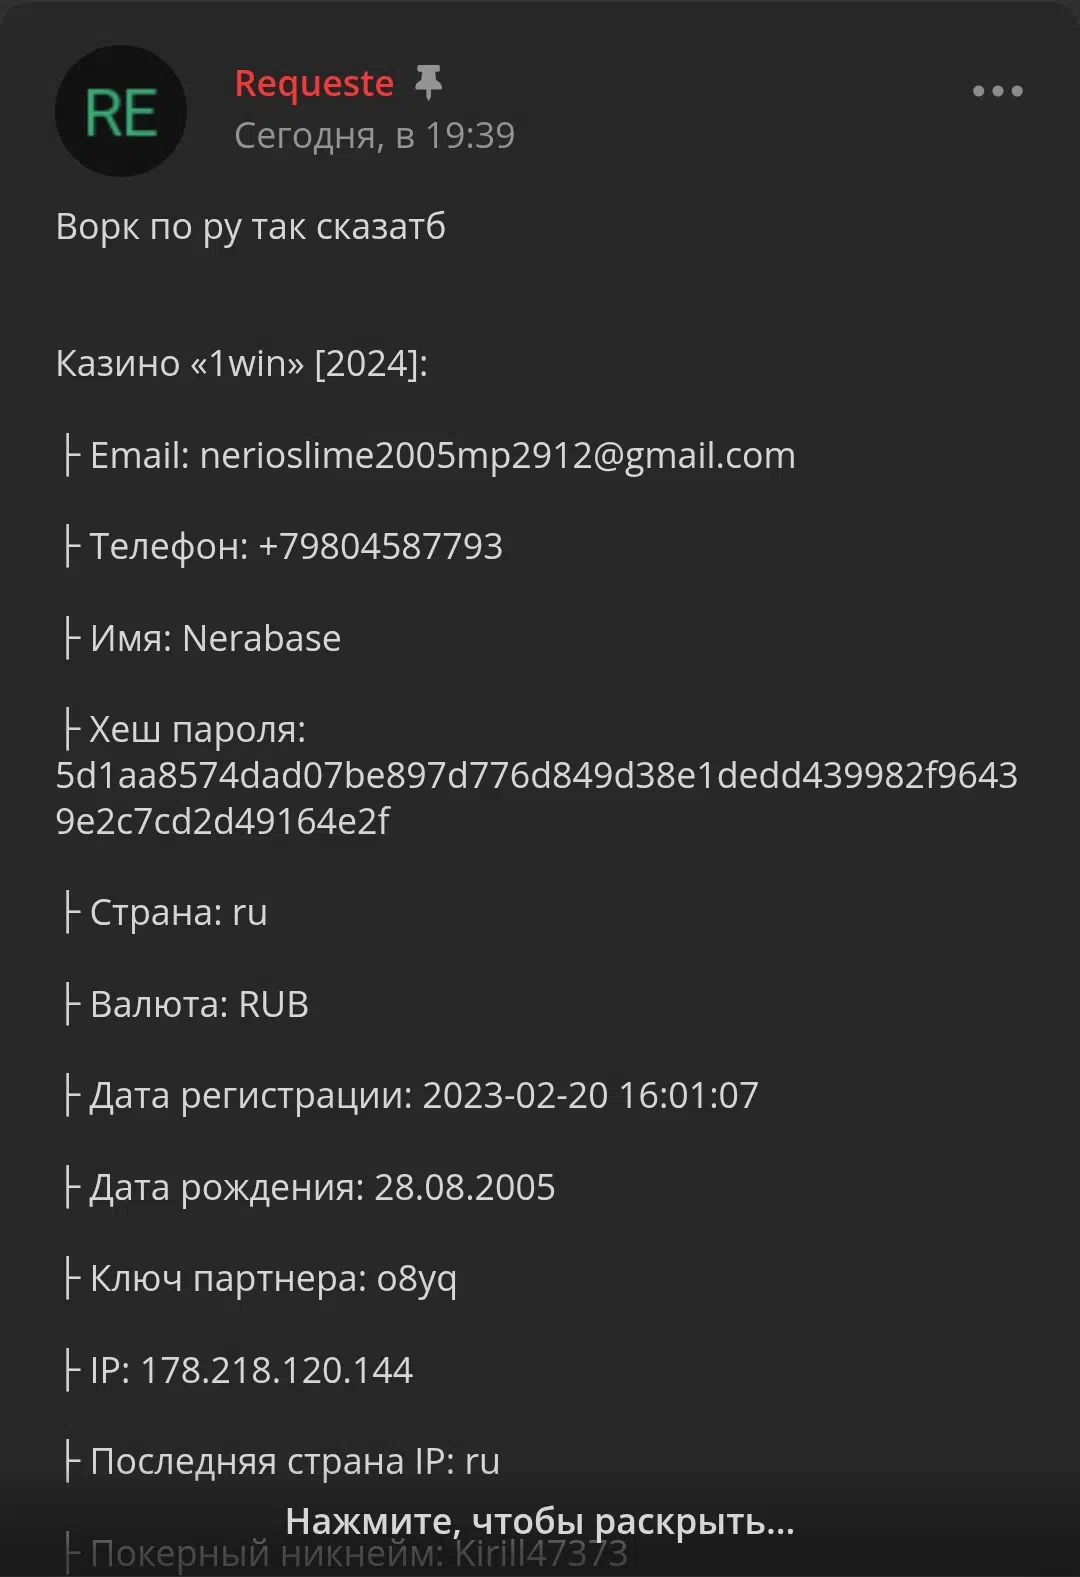Select the Дата рождения line
The height and width of the screenshot is (1577, 1080).
[x=307, y=1188]
